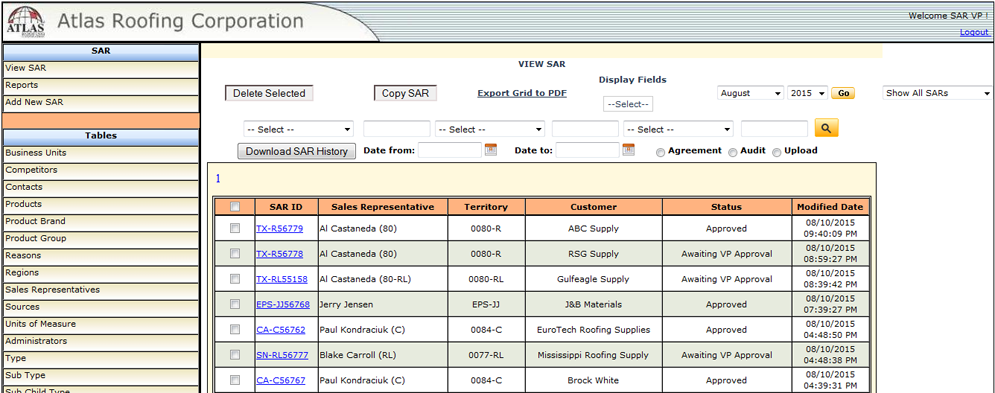The height and width of the screenshot is (393, 995).
Task: Open the August month dropdown
Action: click(x=751, y=93)
